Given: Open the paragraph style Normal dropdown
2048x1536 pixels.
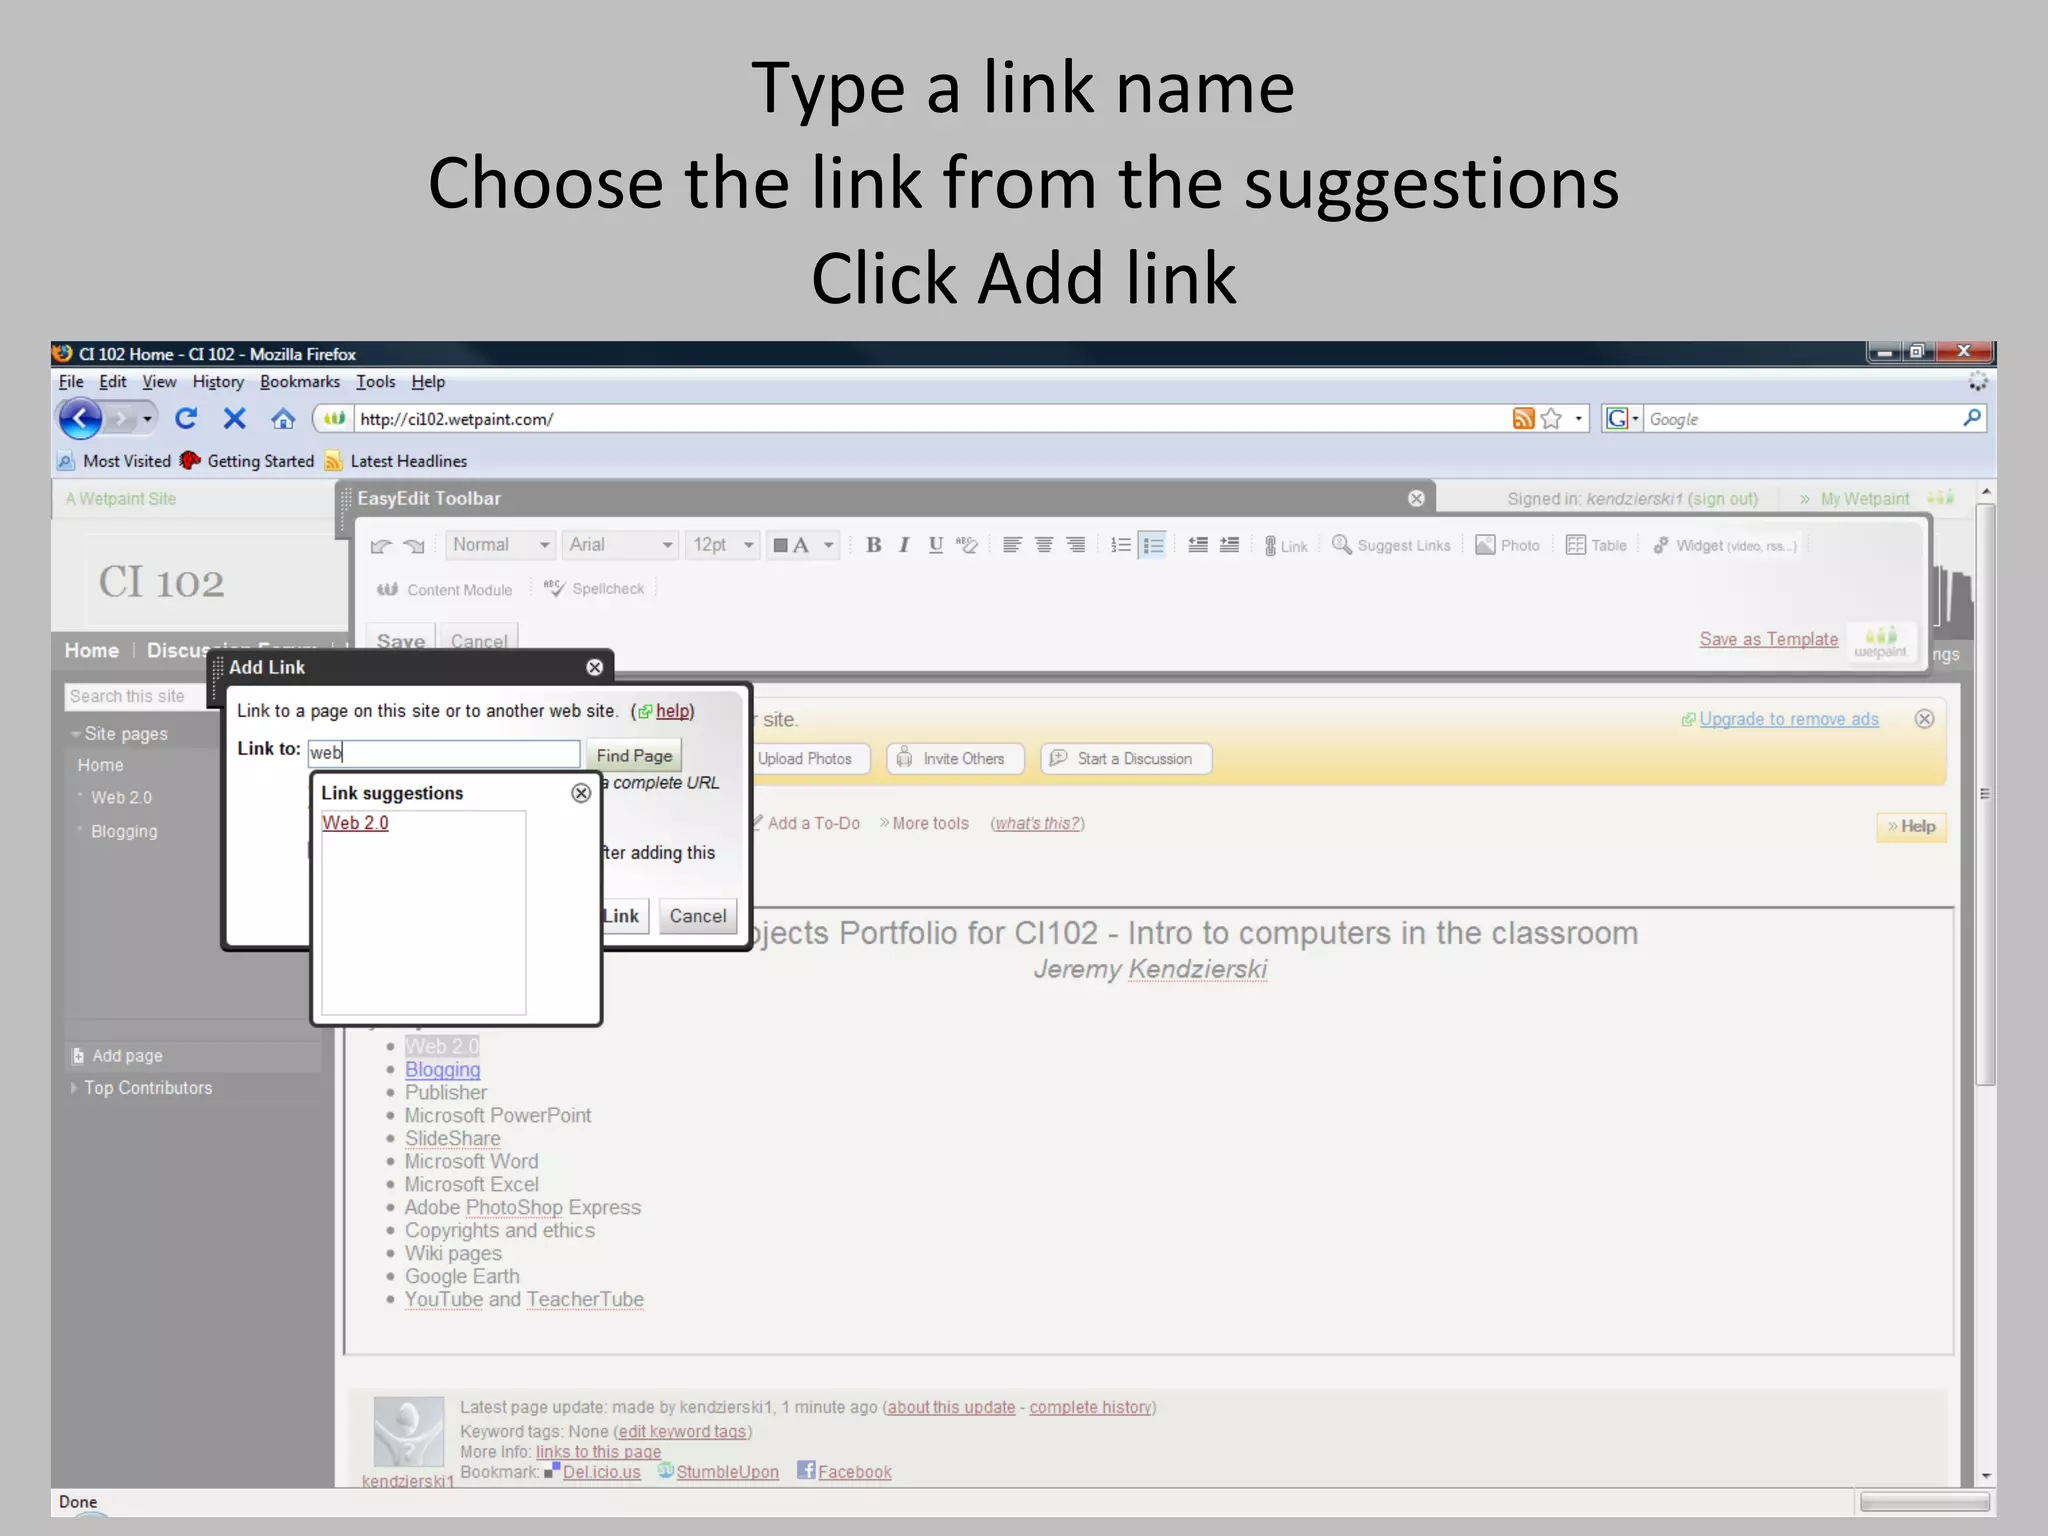Looking at the screenshot, I should point(500,545).
